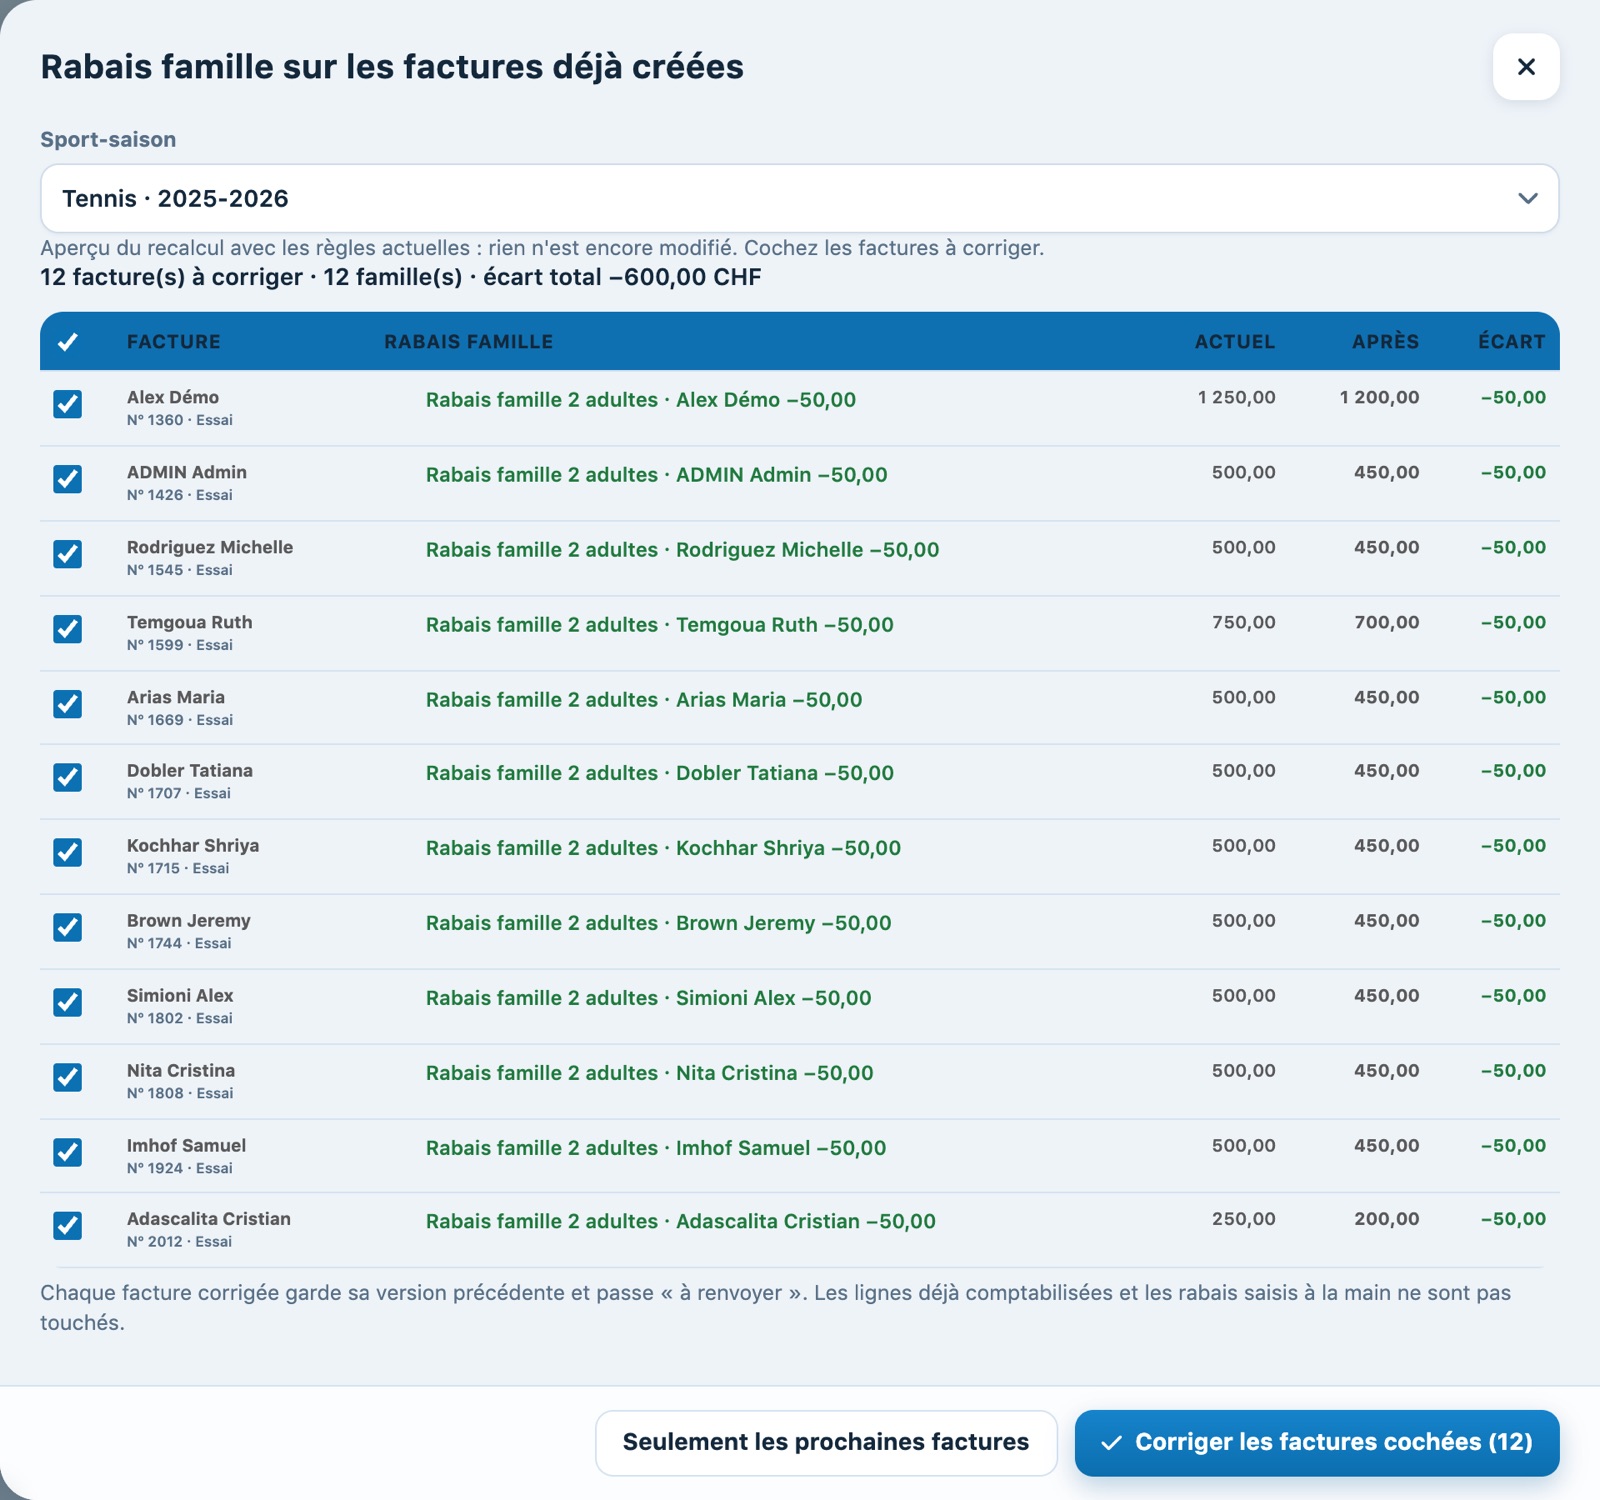The image size is (1600, 1500).
Task: Uncheck the ADMIN Admin invoice
Action: tap(67, 479)
